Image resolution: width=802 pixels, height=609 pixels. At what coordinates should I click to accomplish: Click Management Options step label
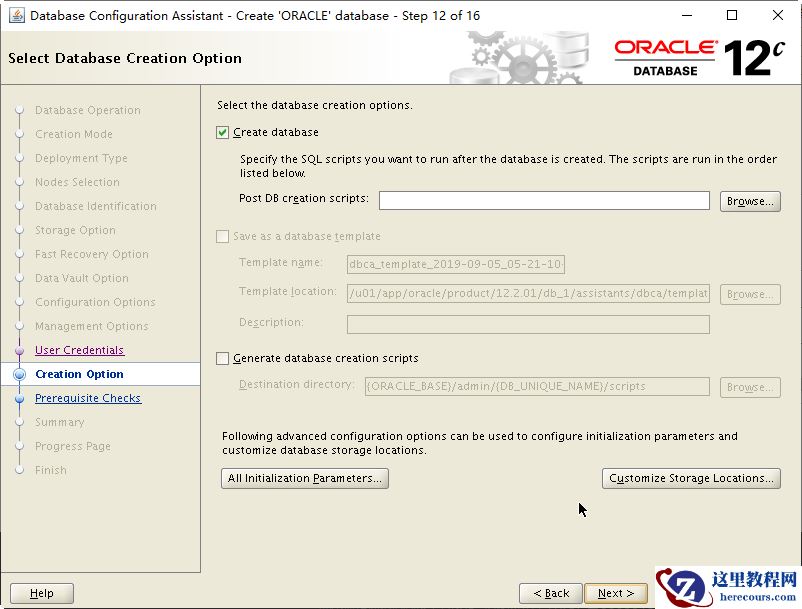tap(92, 327)
